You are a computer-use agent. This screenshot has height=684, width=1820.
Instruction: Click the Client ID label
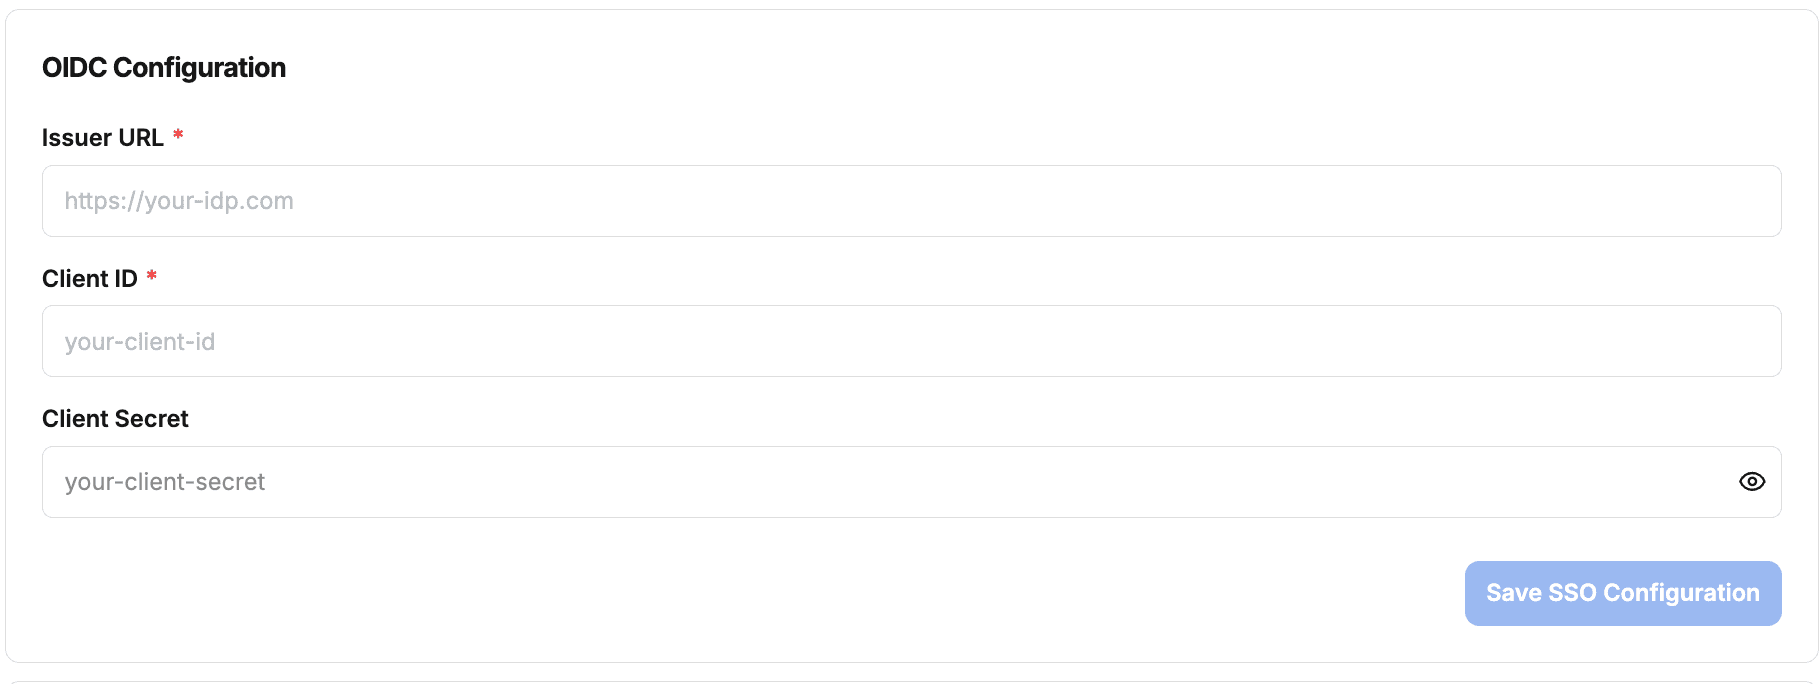click(x=90, y=279)
